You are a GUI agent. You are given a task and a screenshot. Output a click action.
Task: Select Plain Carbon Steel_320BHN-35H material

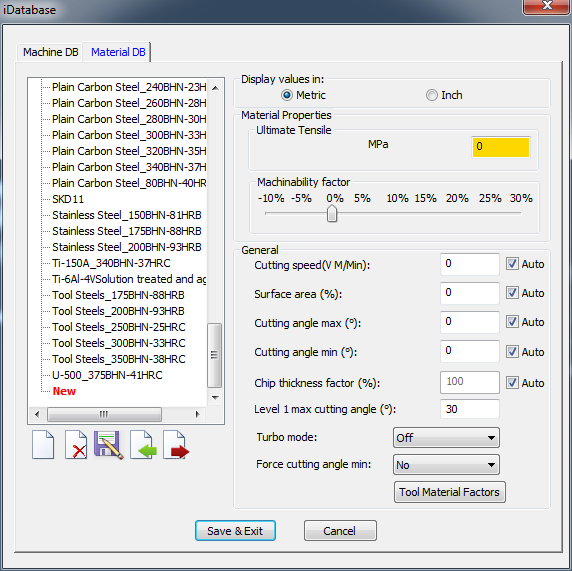(129, 151)
